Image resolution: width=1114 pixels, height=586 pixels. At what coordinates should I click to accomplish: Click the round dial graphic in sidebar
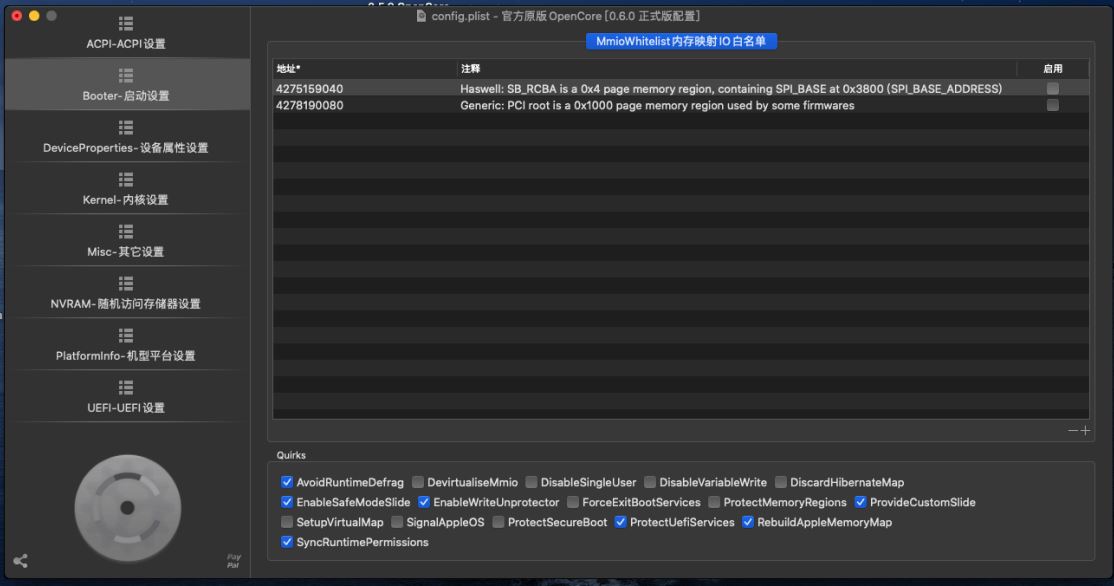click(x=128, y=508)
